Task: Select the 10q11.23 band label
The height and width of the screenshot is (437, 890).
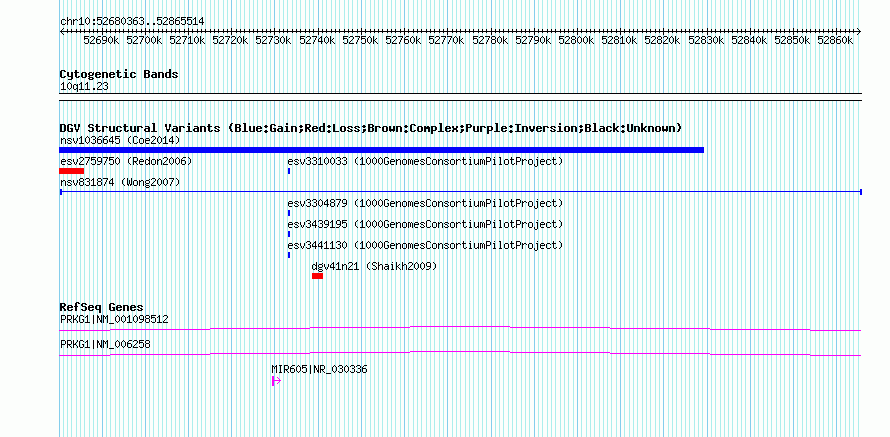Action: [x=84, y=87]
